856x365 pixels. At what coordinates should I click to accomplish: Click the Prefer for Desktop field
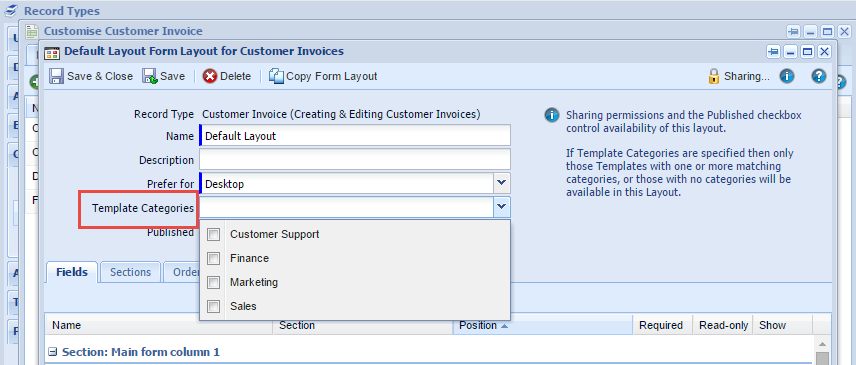(347, 183)
